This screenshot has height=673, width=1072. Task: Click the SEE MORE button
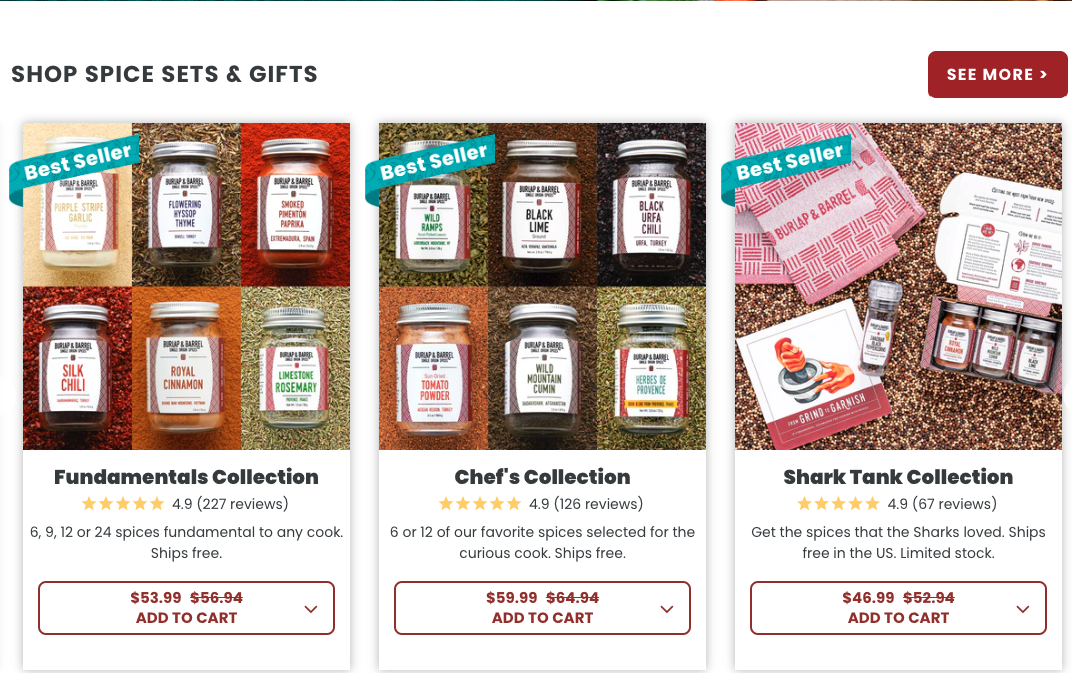click(x=997, y=75)
